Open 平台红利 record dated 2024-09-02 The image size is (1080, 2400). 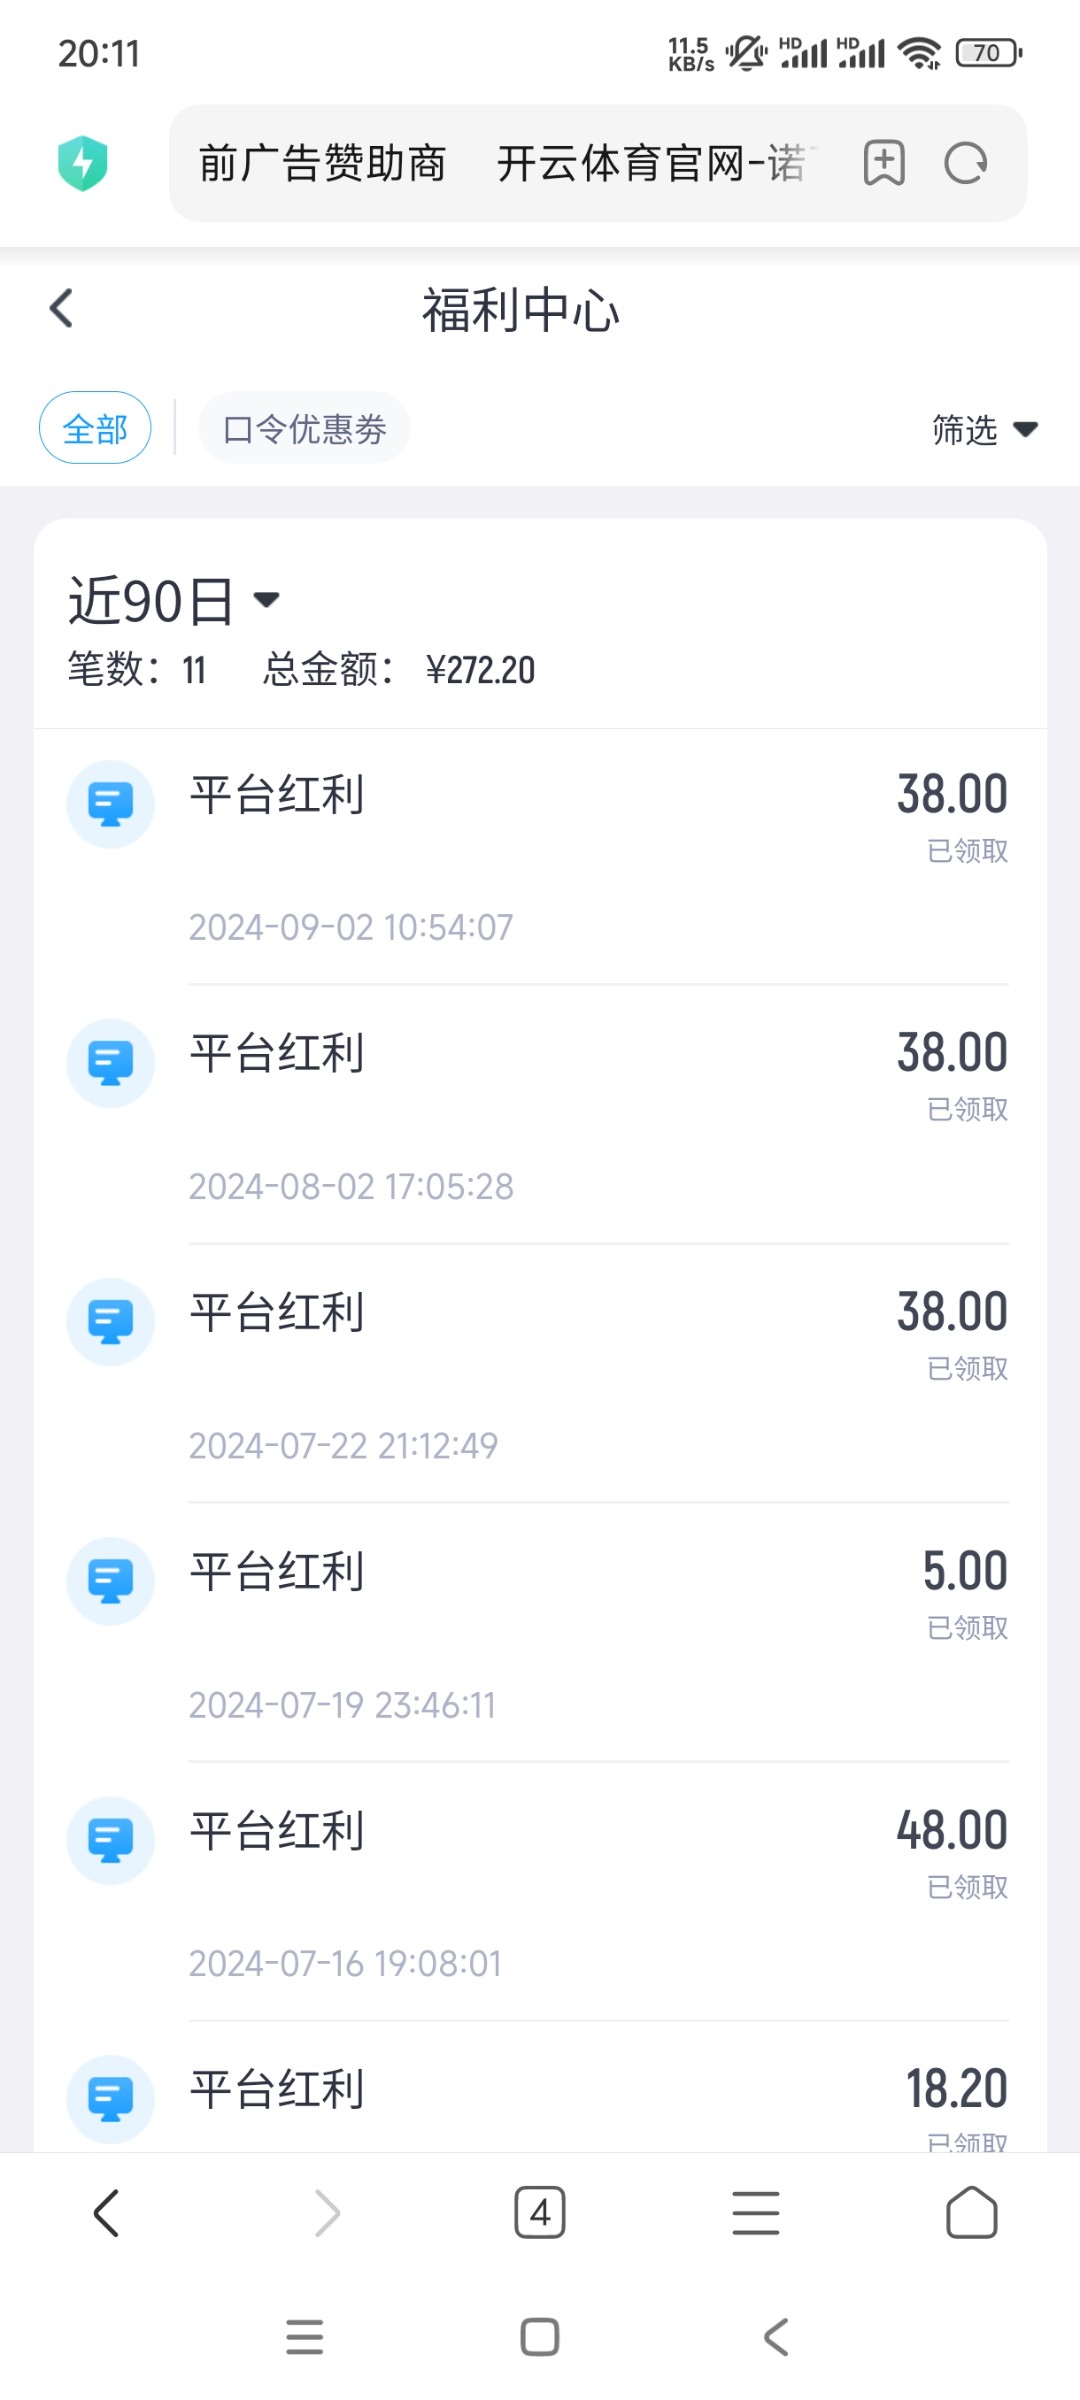pos(540,856)
